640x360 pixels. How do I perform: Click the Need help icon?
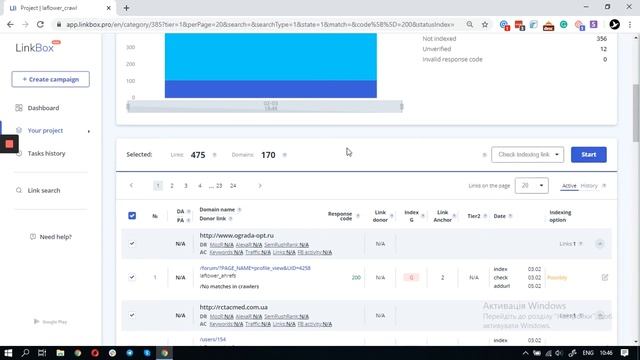(33, 237)
